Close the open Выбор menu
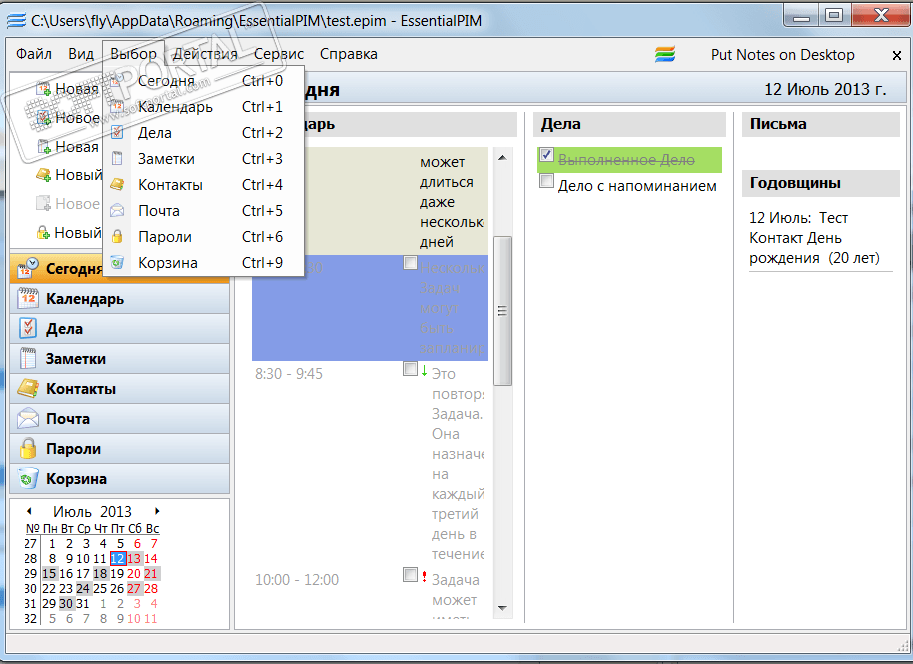The image size is (913, 664). pyautogui.click(x=133, y=54)
